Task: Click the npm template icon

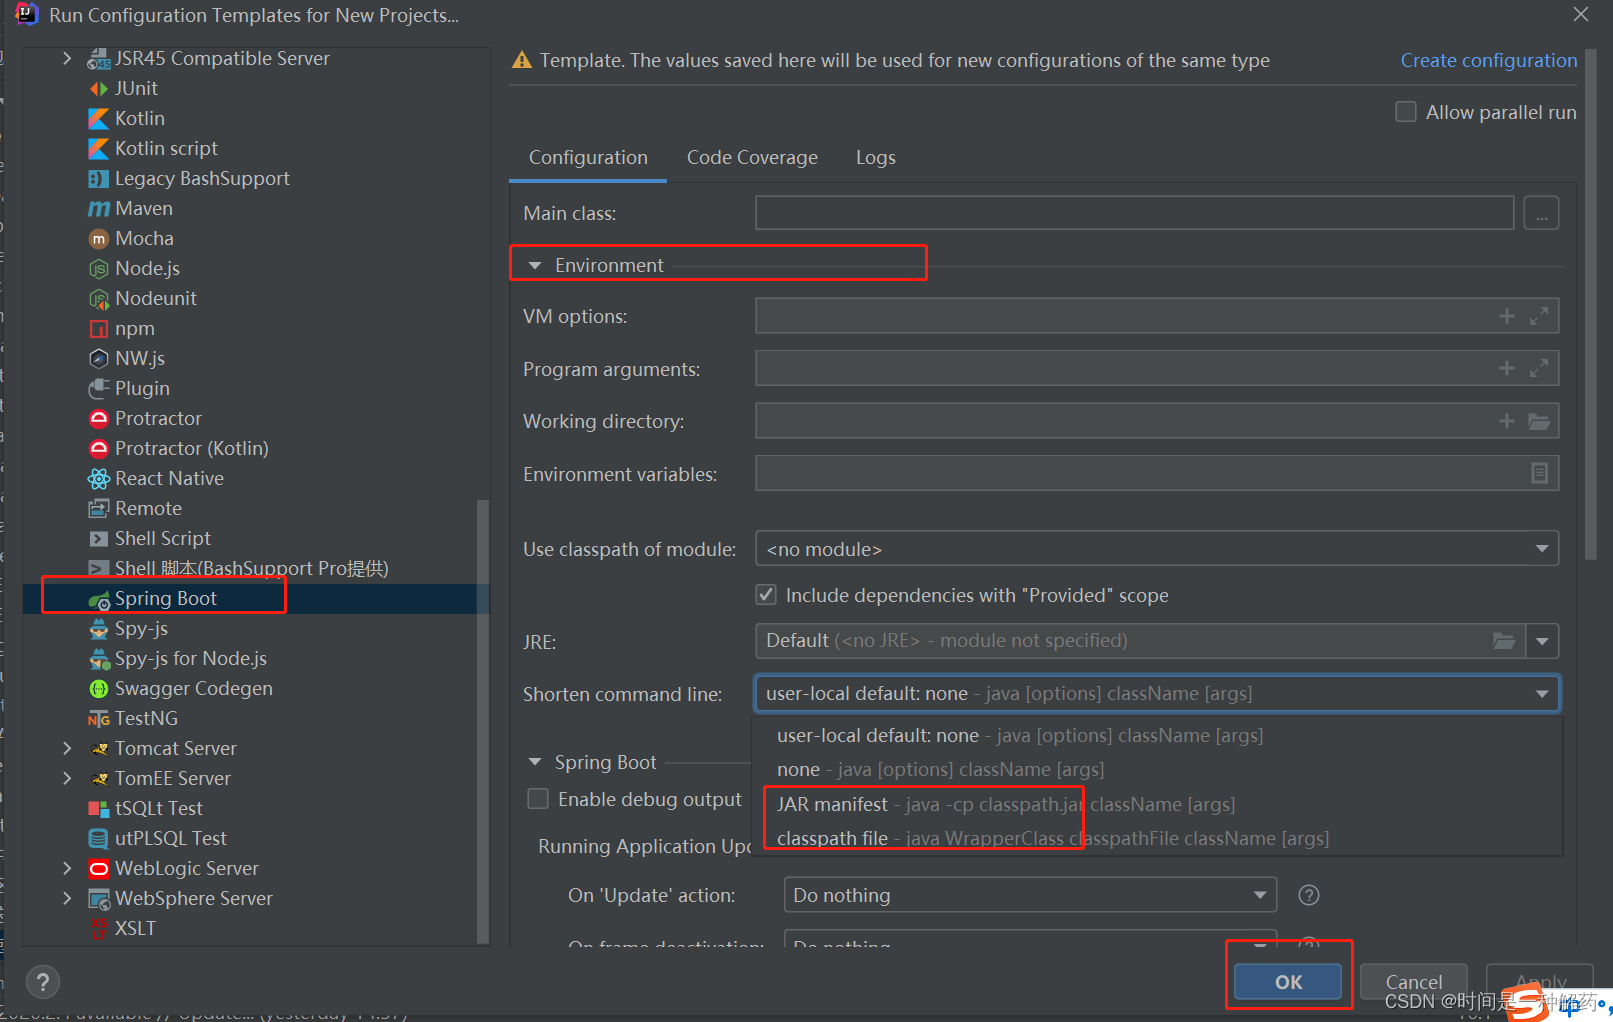Action: 99,328
